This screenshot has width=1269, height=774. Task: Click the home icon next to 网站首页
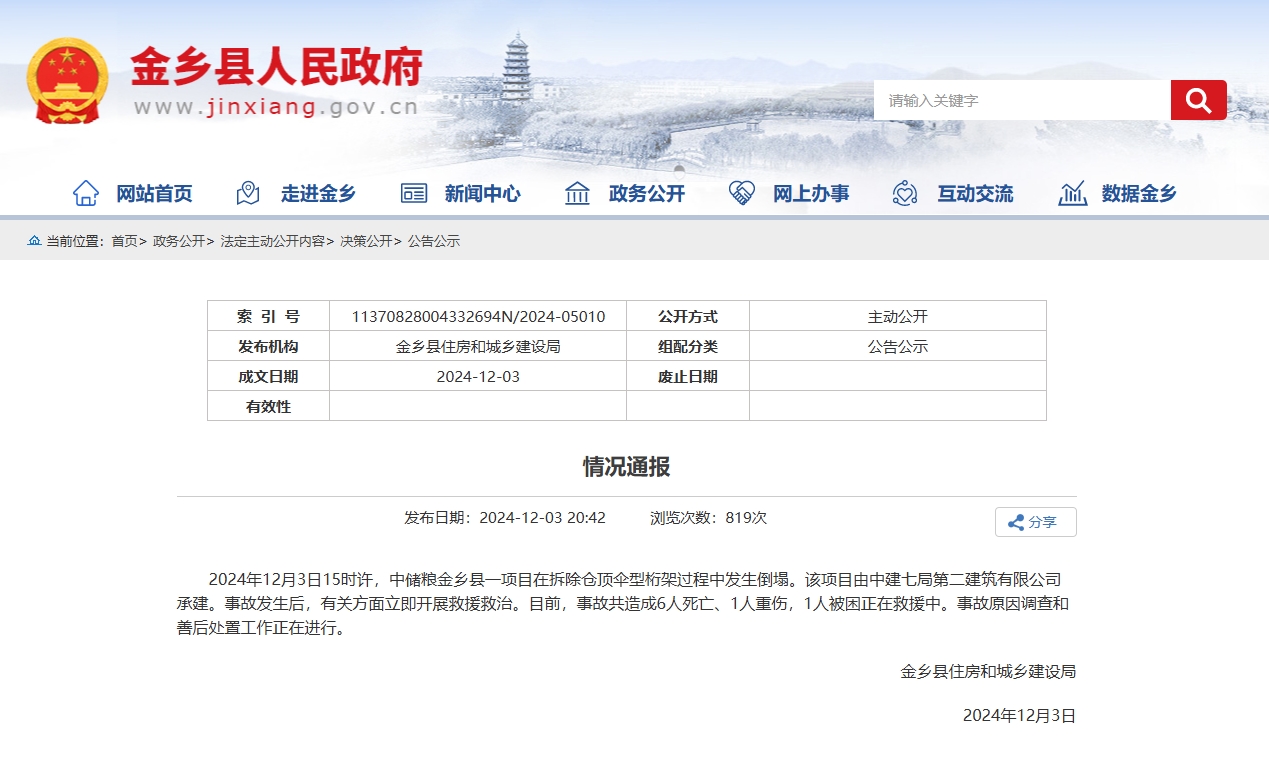(88, 193)
